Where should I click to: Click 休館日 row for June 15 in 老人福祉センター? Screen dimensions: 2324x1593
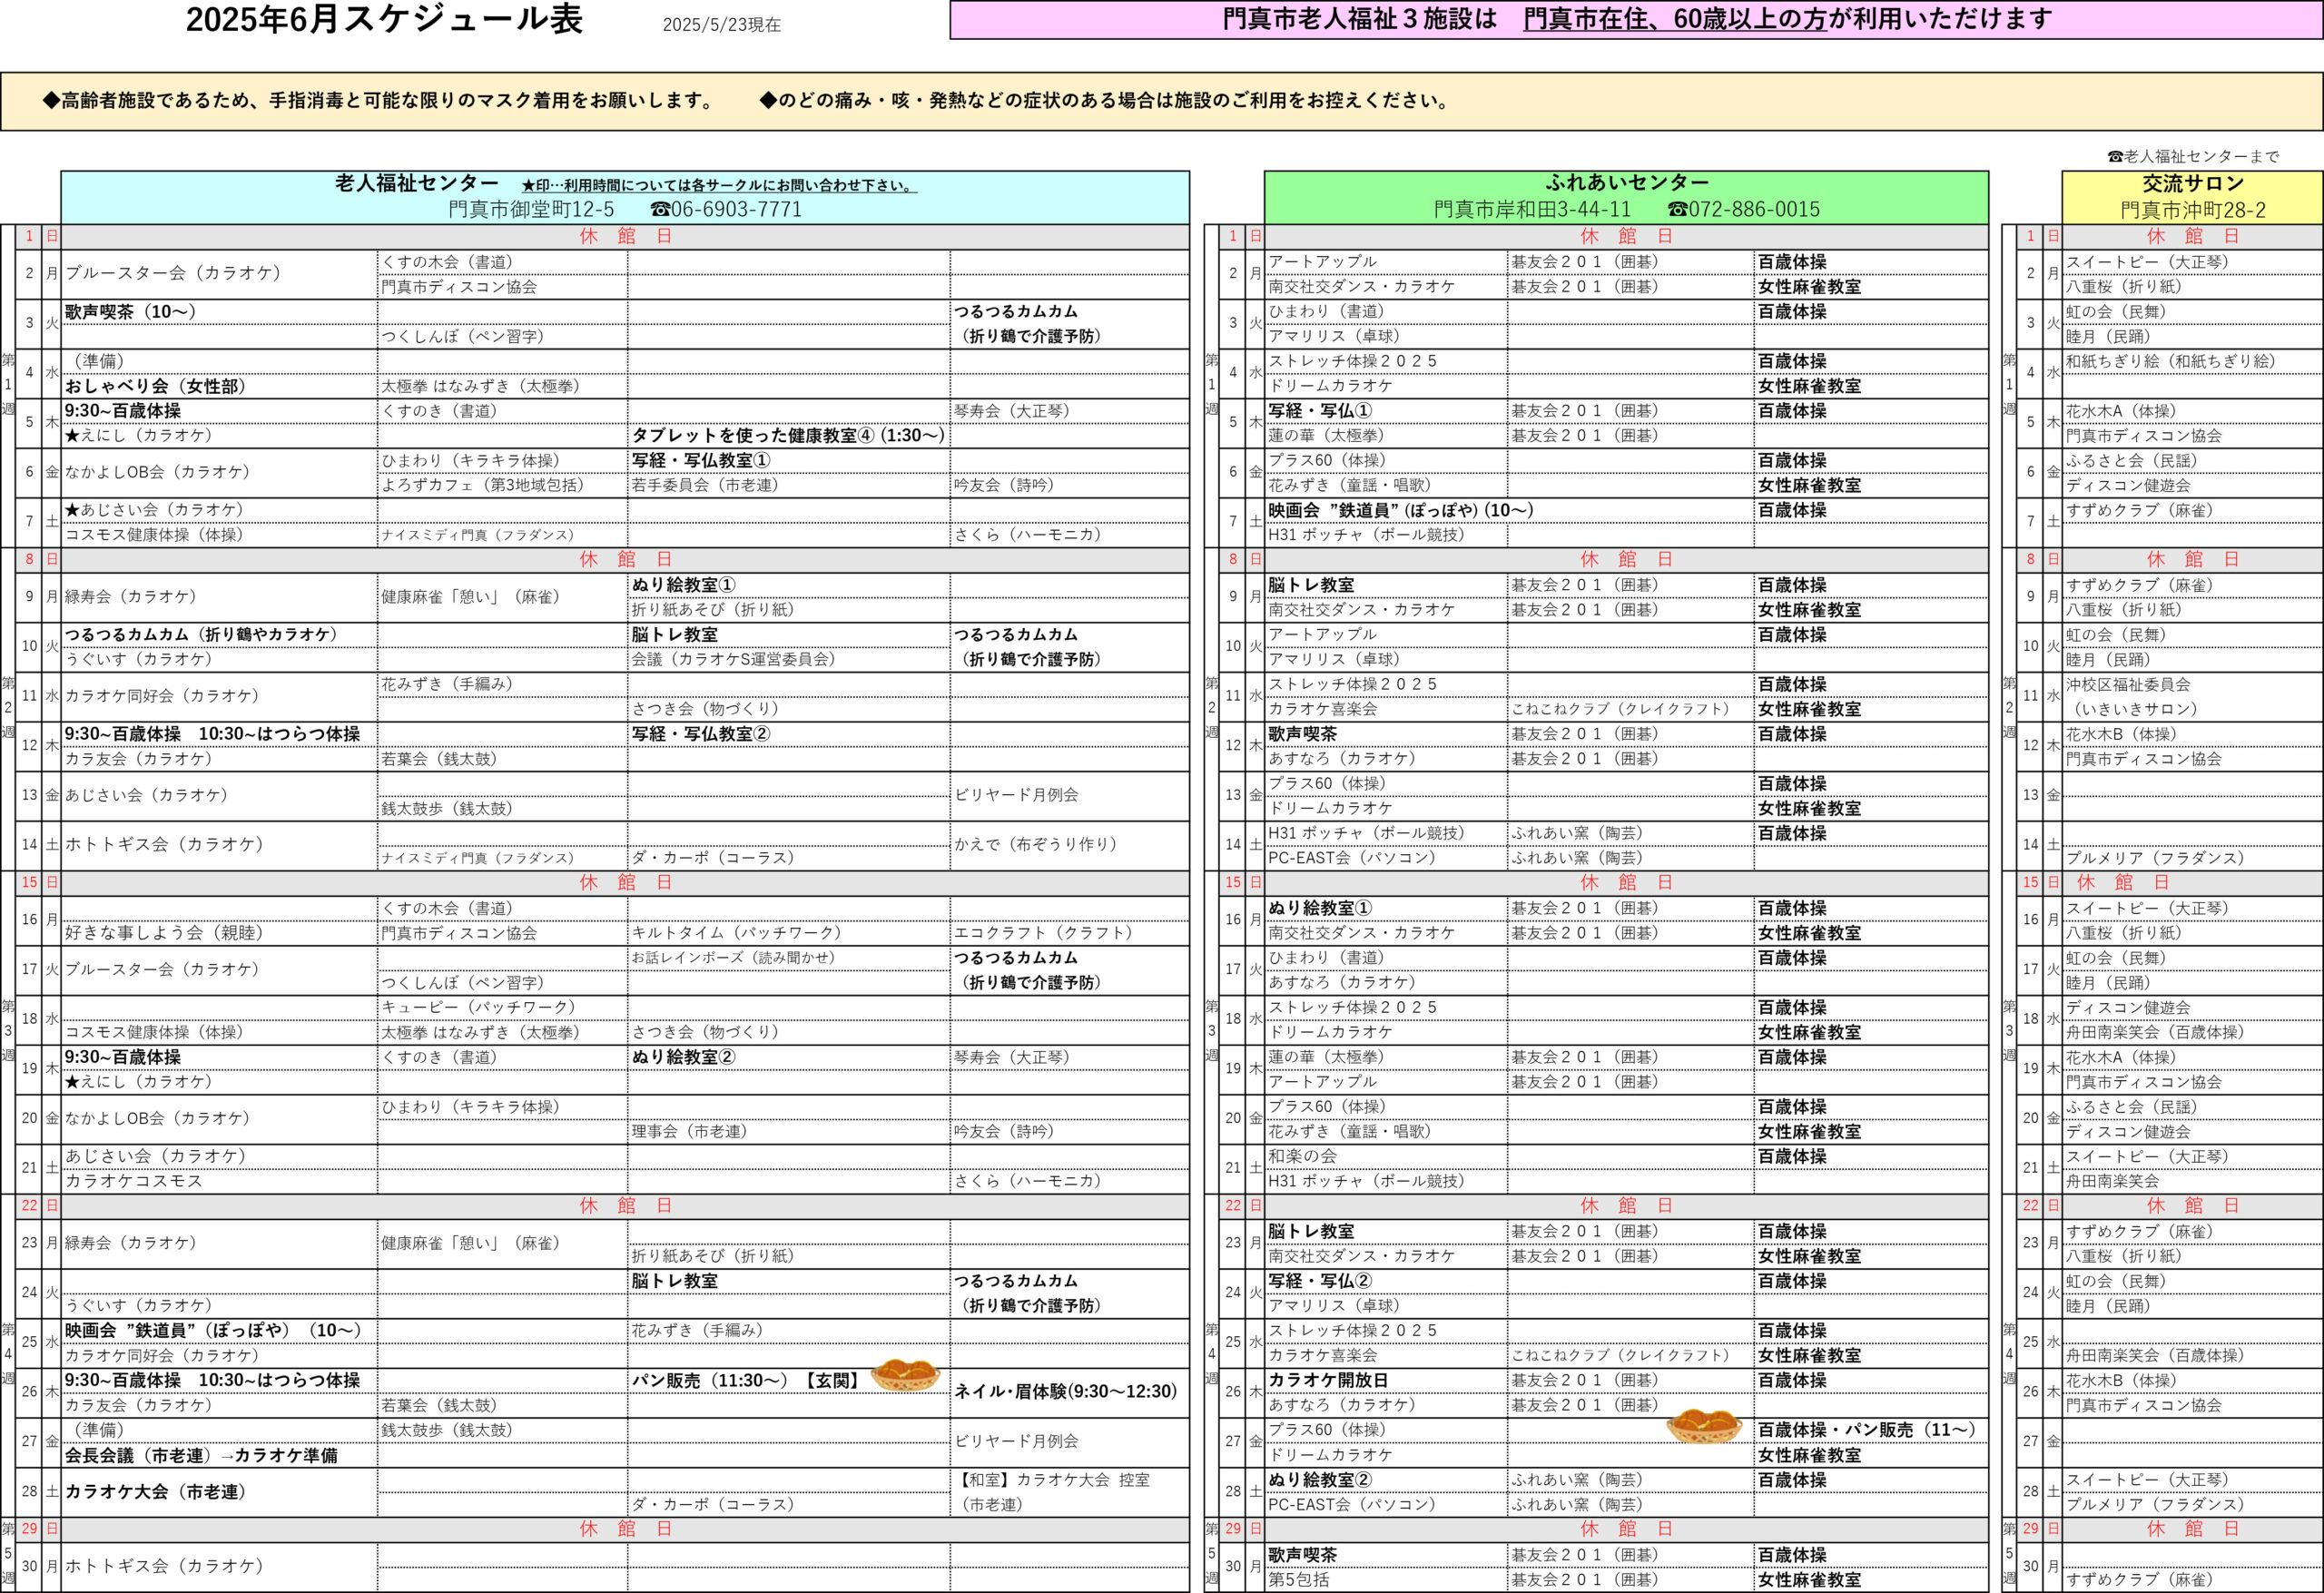(x=625, y=883)
